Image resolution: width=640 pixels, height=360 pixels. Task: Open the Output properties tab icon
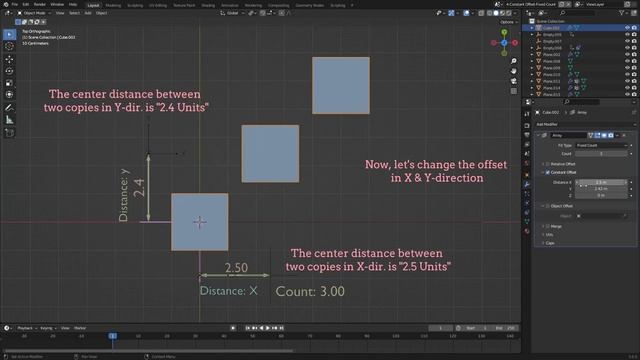coord(527,135)
